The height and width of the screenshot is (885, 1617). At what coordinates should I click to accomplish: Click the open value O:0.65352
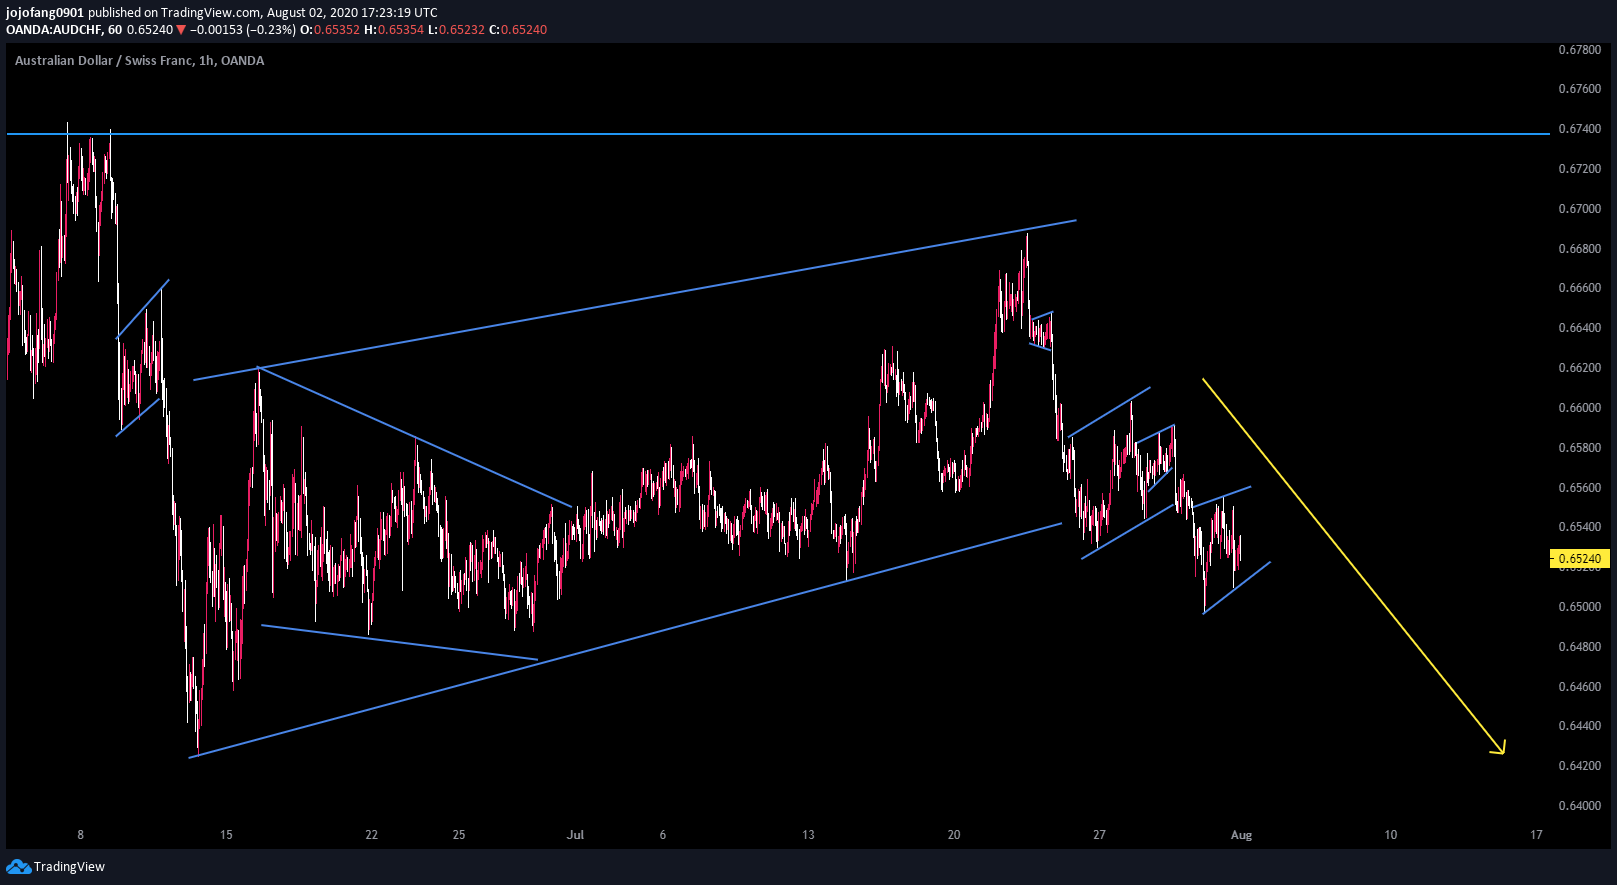pyautogui.click(x=330, y=30)
